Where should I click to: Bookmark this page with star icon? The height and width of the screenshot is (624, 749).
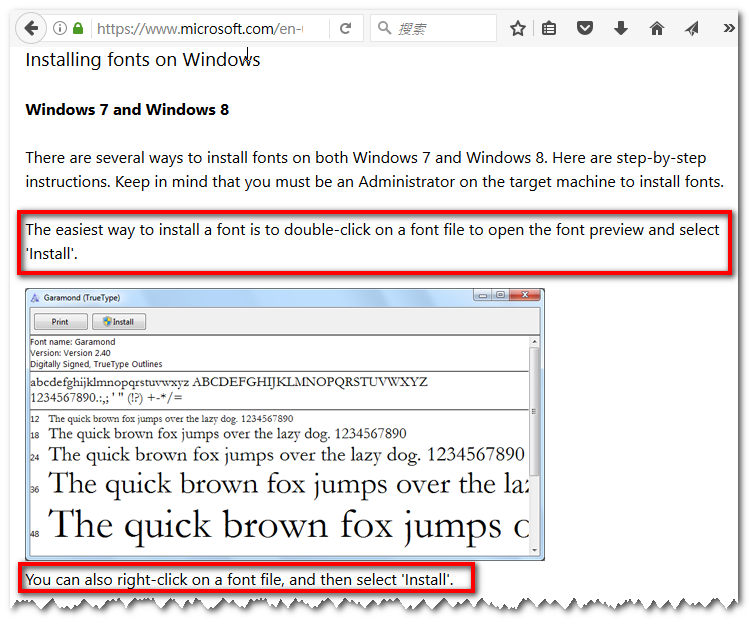[x=518, y=29]
